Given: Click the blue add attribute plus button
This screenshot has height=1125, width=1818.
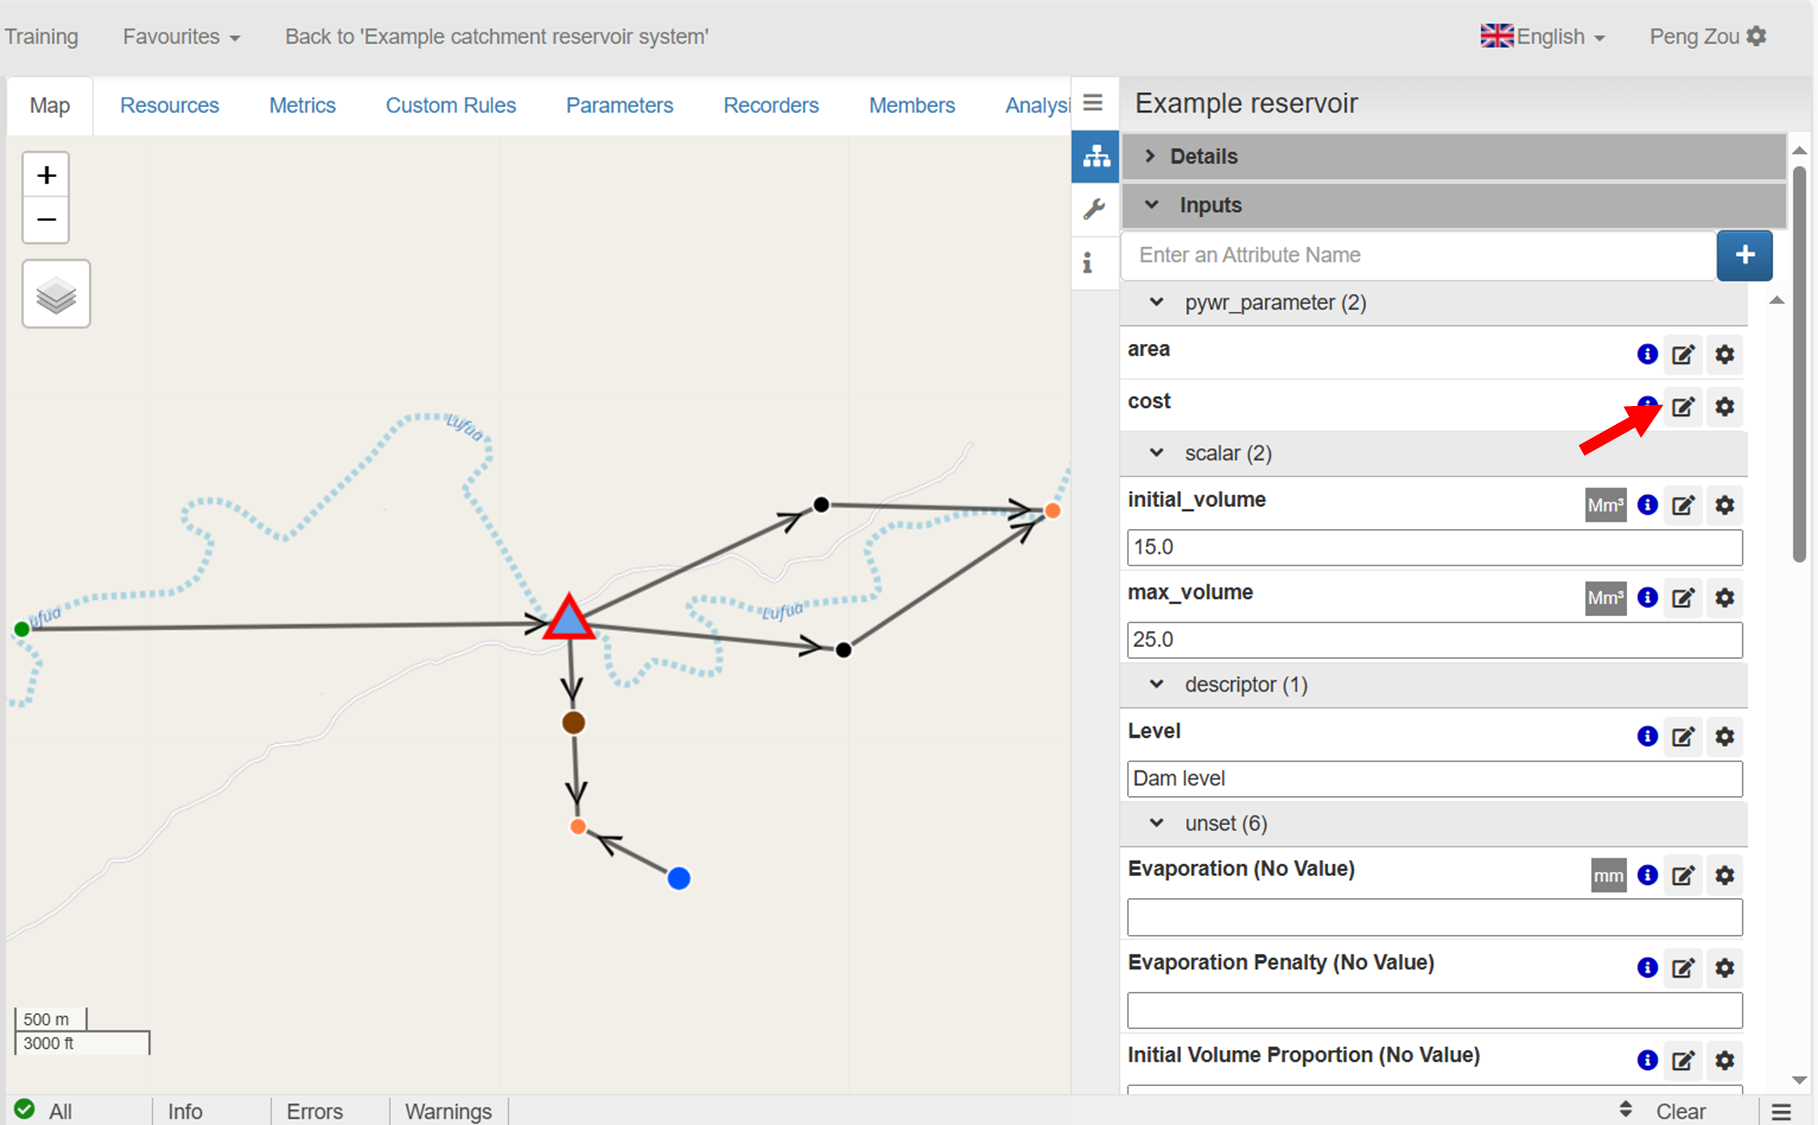Looking at the screenshot, I should pyautogui.click(x=1744, y=255).
